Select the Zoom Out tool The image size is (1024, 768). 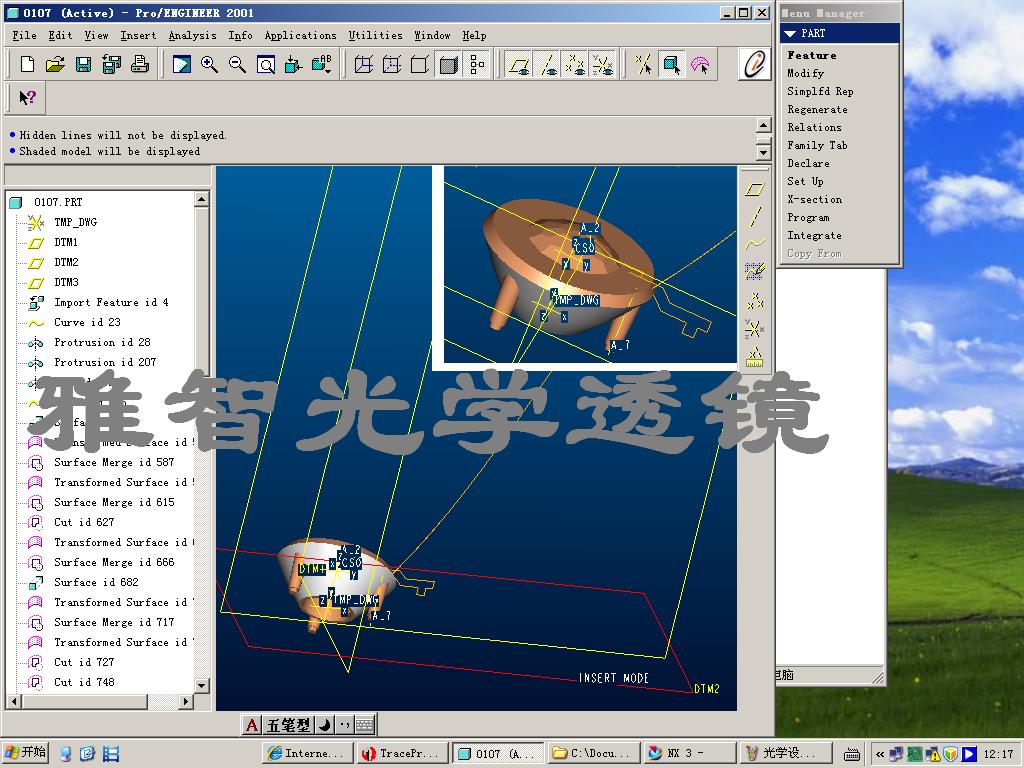(x=237, y=63)
